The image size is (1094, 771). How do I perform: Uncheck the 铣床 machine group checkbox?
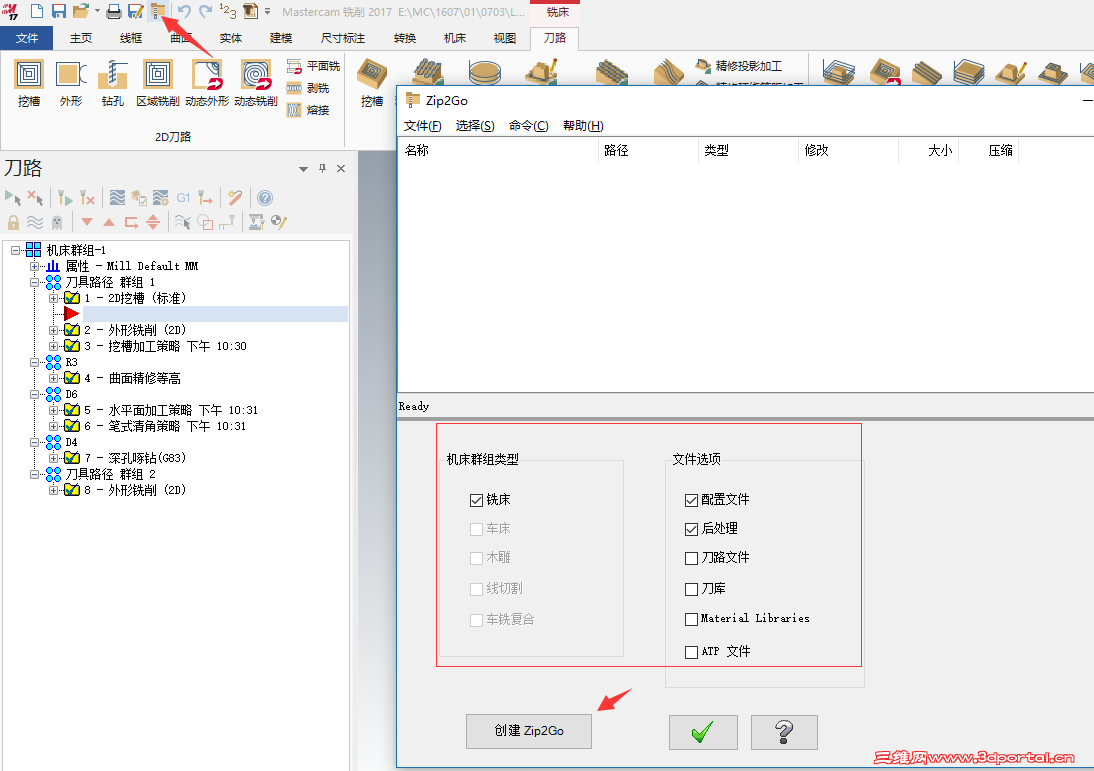pos(477,500)
